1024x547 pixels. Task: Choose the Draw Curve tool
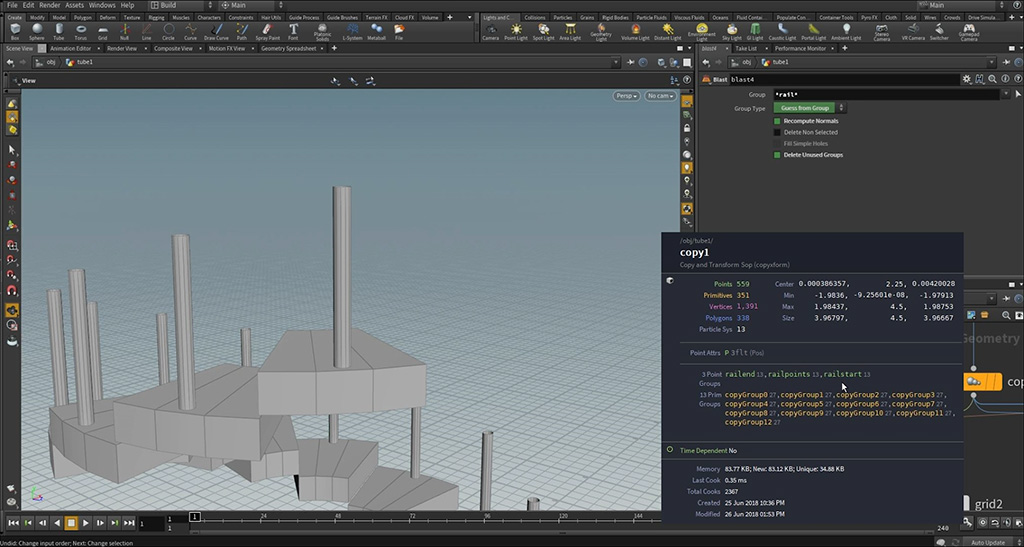[216, 31]
